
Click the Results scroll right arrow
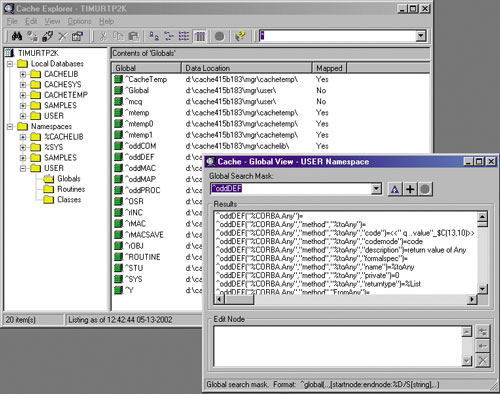471,300
